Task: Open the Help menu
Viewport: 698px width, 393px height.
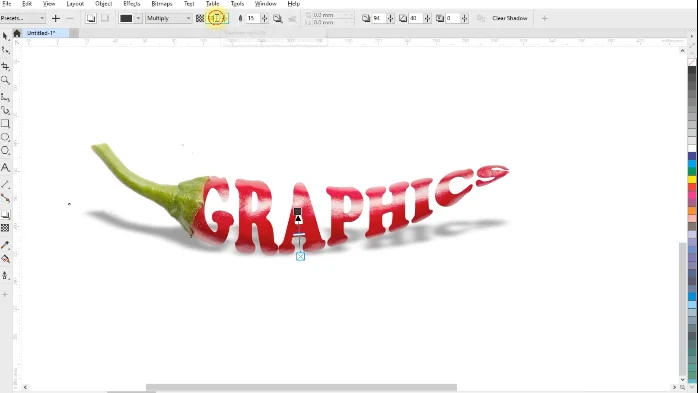Action: 293,4
